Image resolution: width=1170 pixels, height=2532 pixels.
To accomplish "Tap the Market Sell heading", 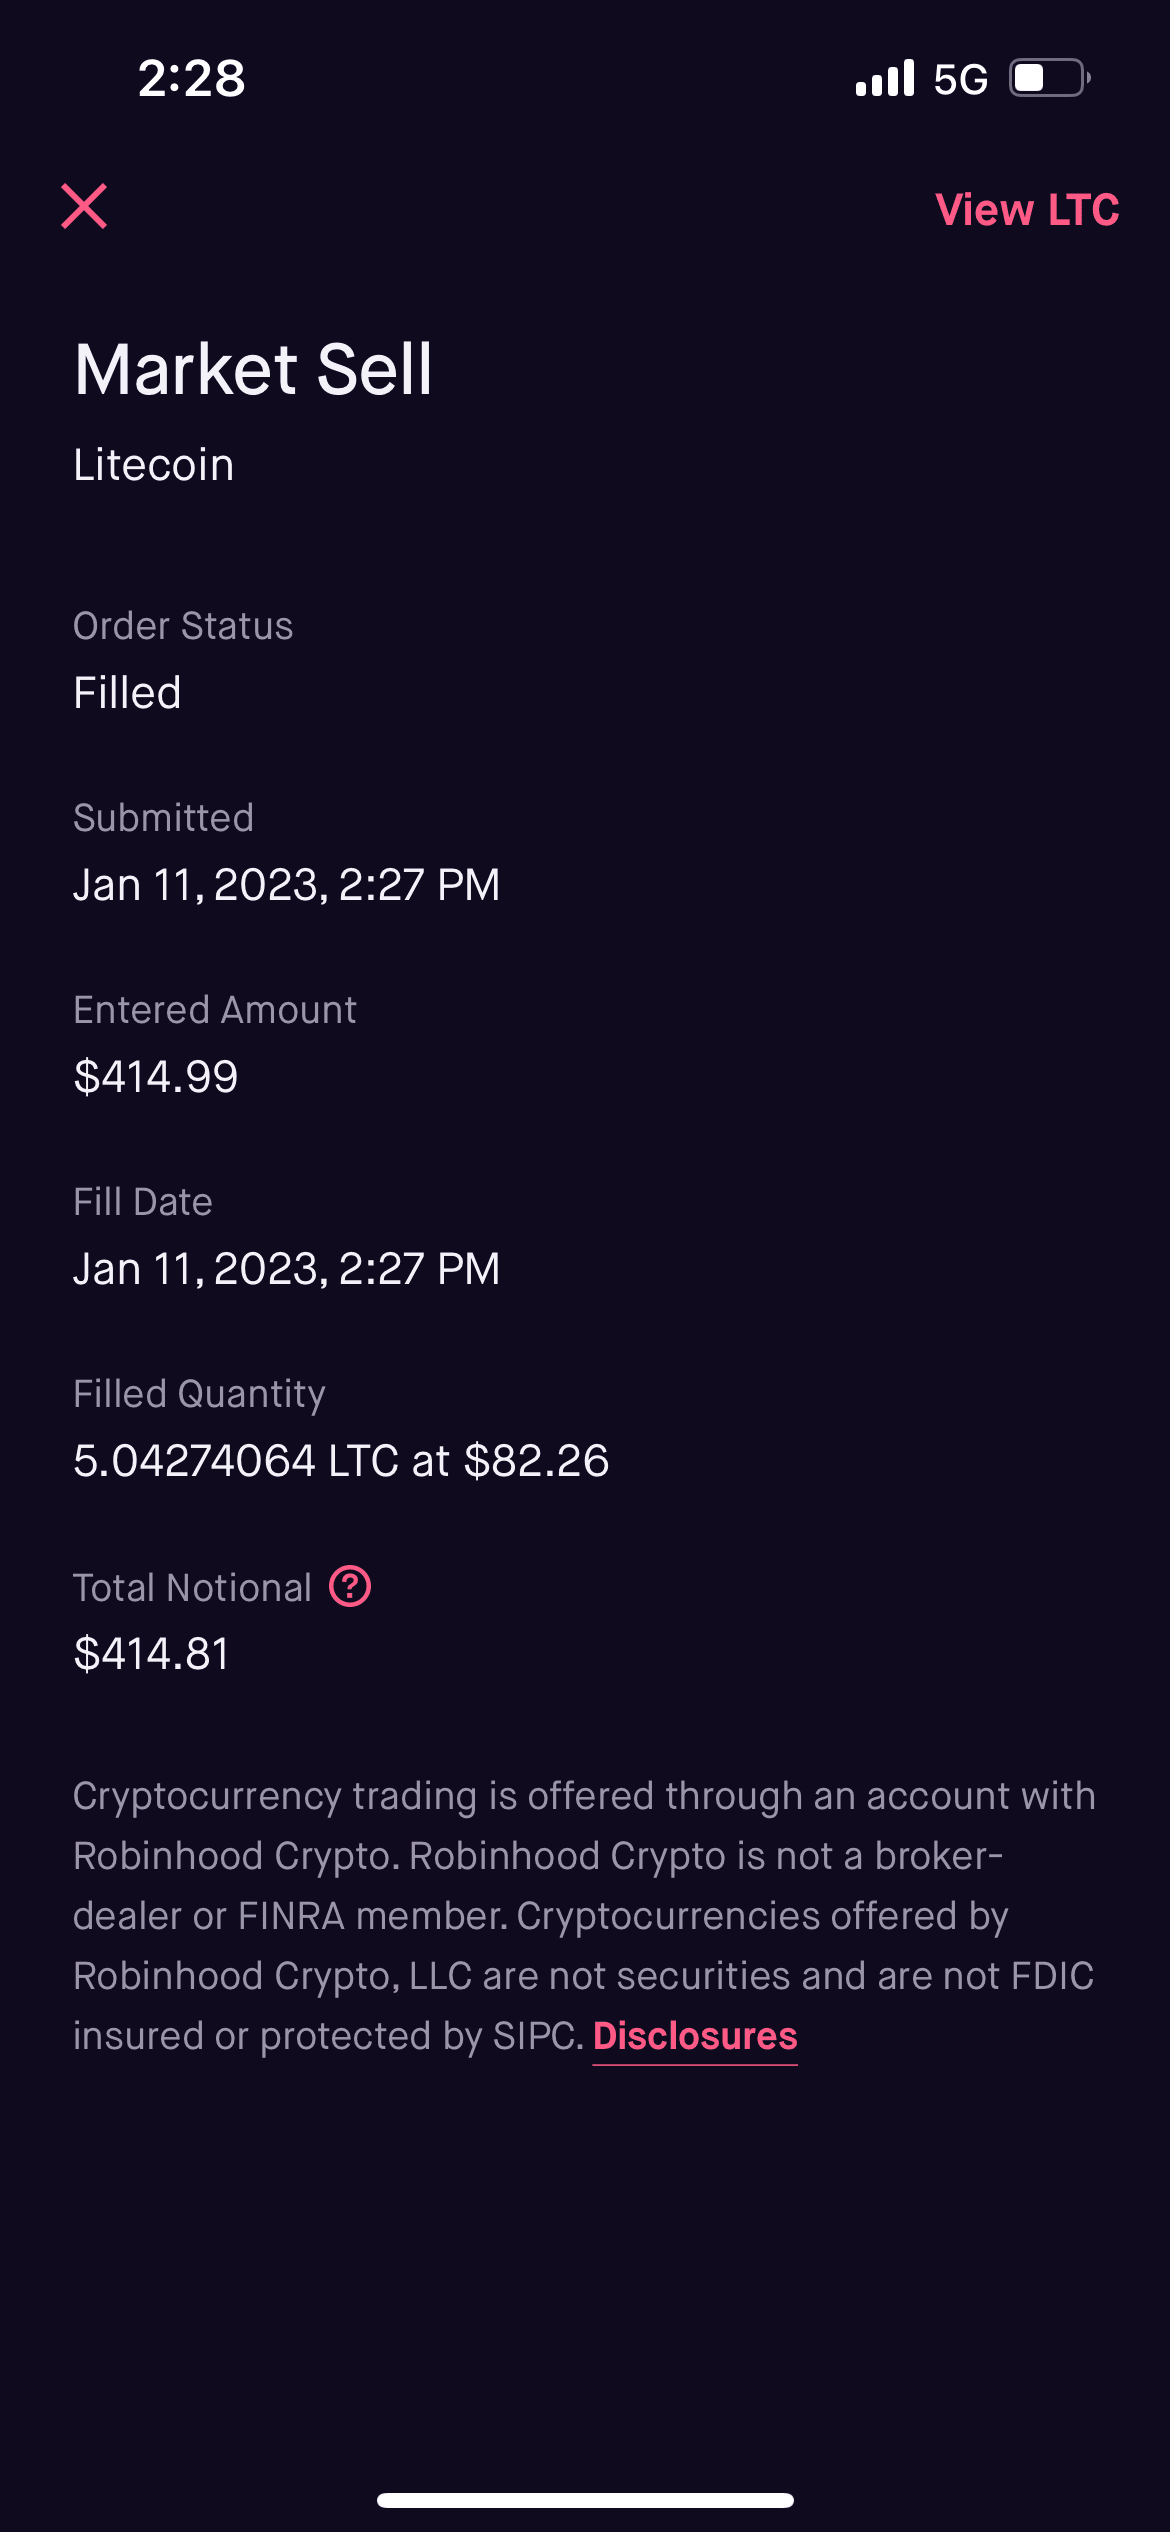I will coord(253,369).
